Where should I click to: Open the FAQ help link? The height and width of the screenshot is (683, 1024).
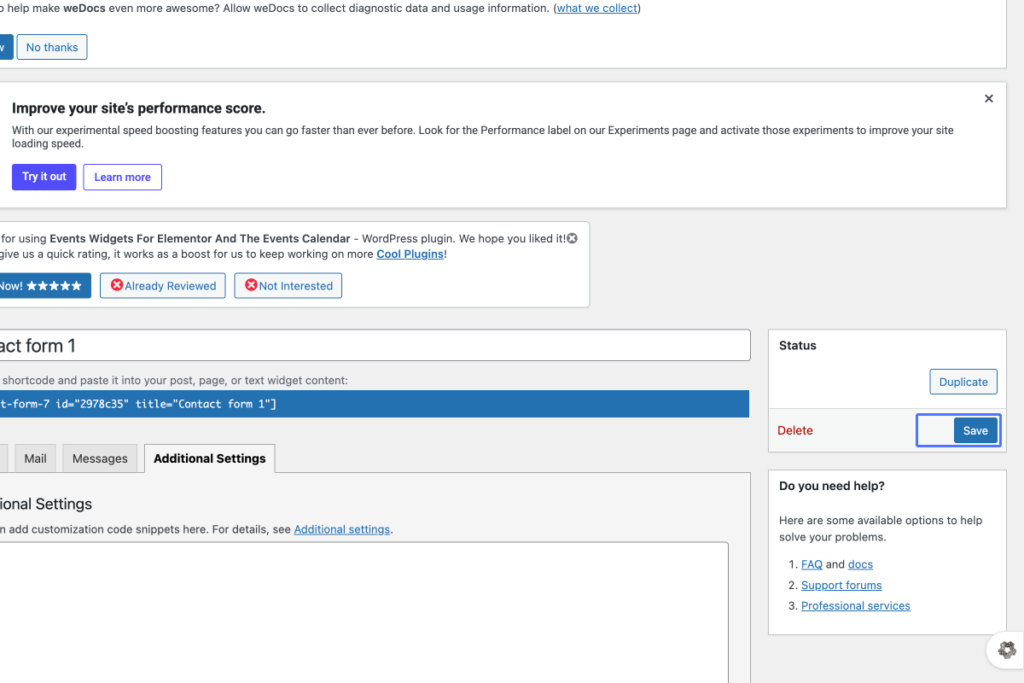tap(812, 564)
